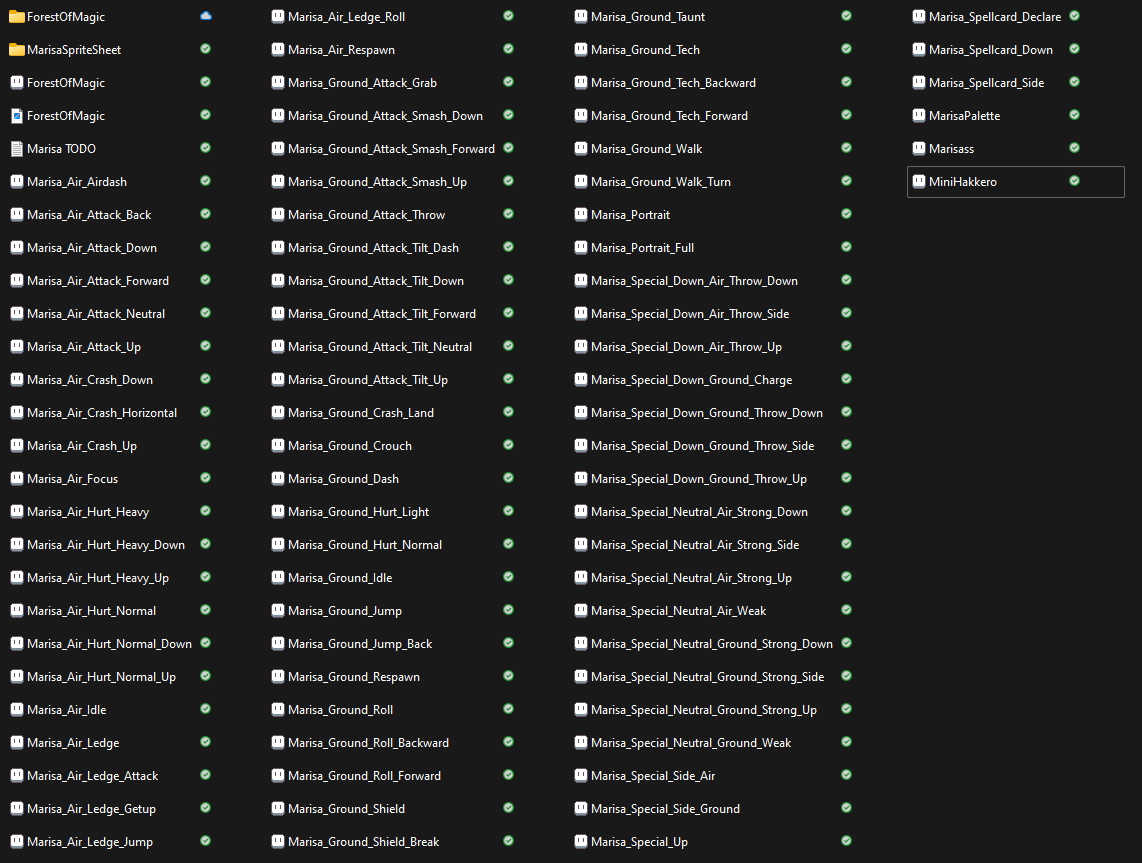Click the green sync checkmark for Marisa_Special_Side_Air
Image resolution: width=1142 pixels, height=863 pixels.
coord(846,775)
